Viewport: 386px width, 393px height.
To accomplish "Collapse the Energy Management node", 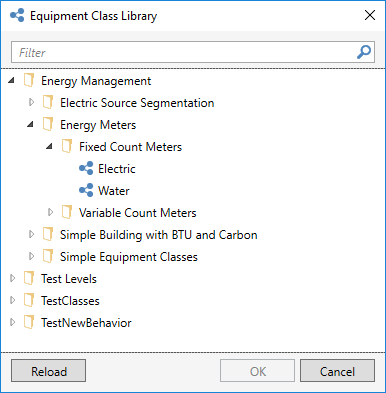I will tap(12, 80).
